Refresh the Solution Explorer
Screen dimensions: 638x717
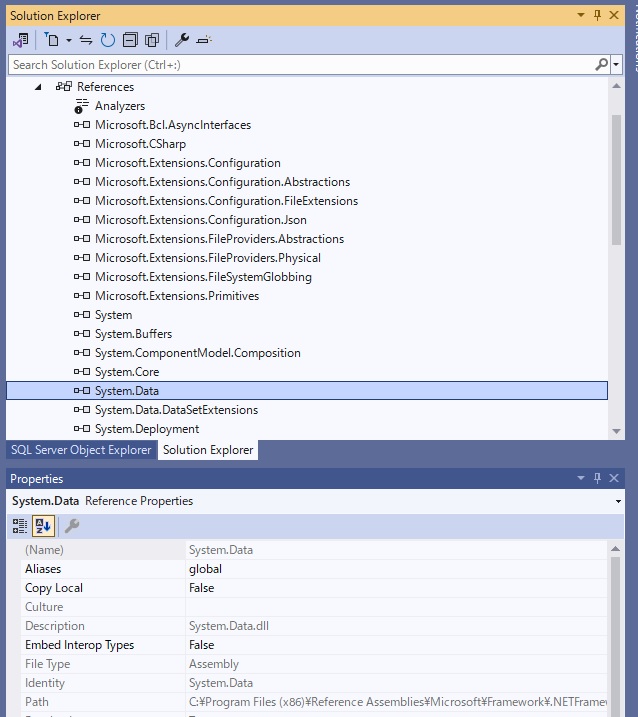pos(107,40)
